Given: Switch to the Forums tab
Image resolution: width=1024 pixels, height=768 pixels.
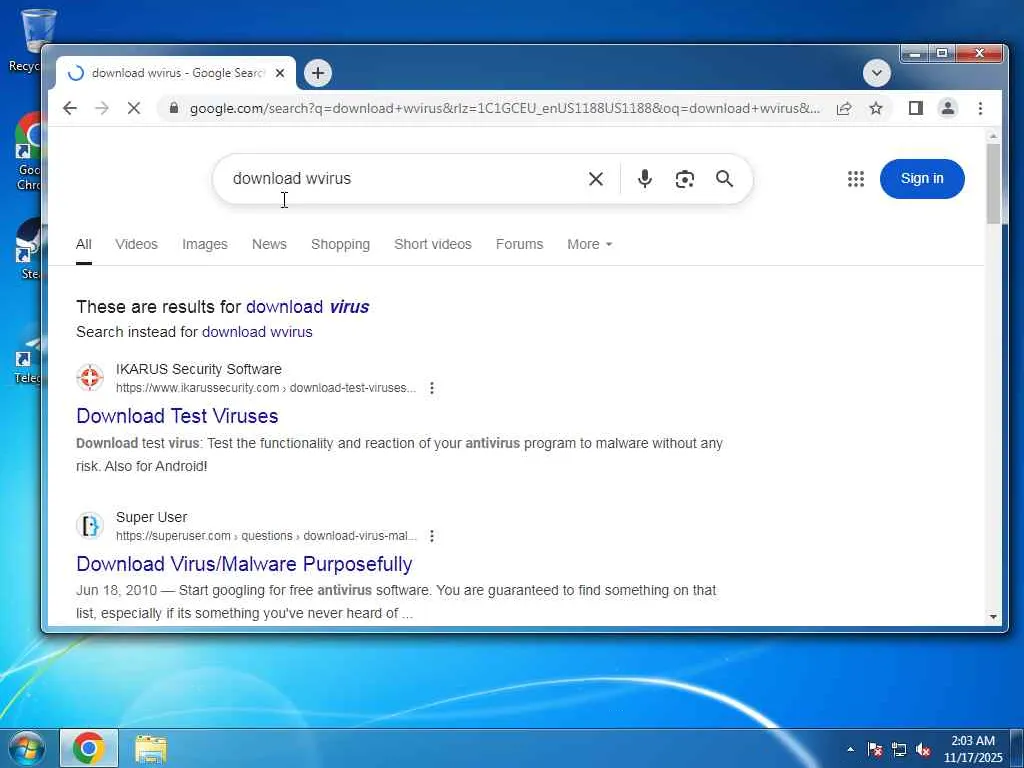Looking at the screenshot, I should 519,244.
